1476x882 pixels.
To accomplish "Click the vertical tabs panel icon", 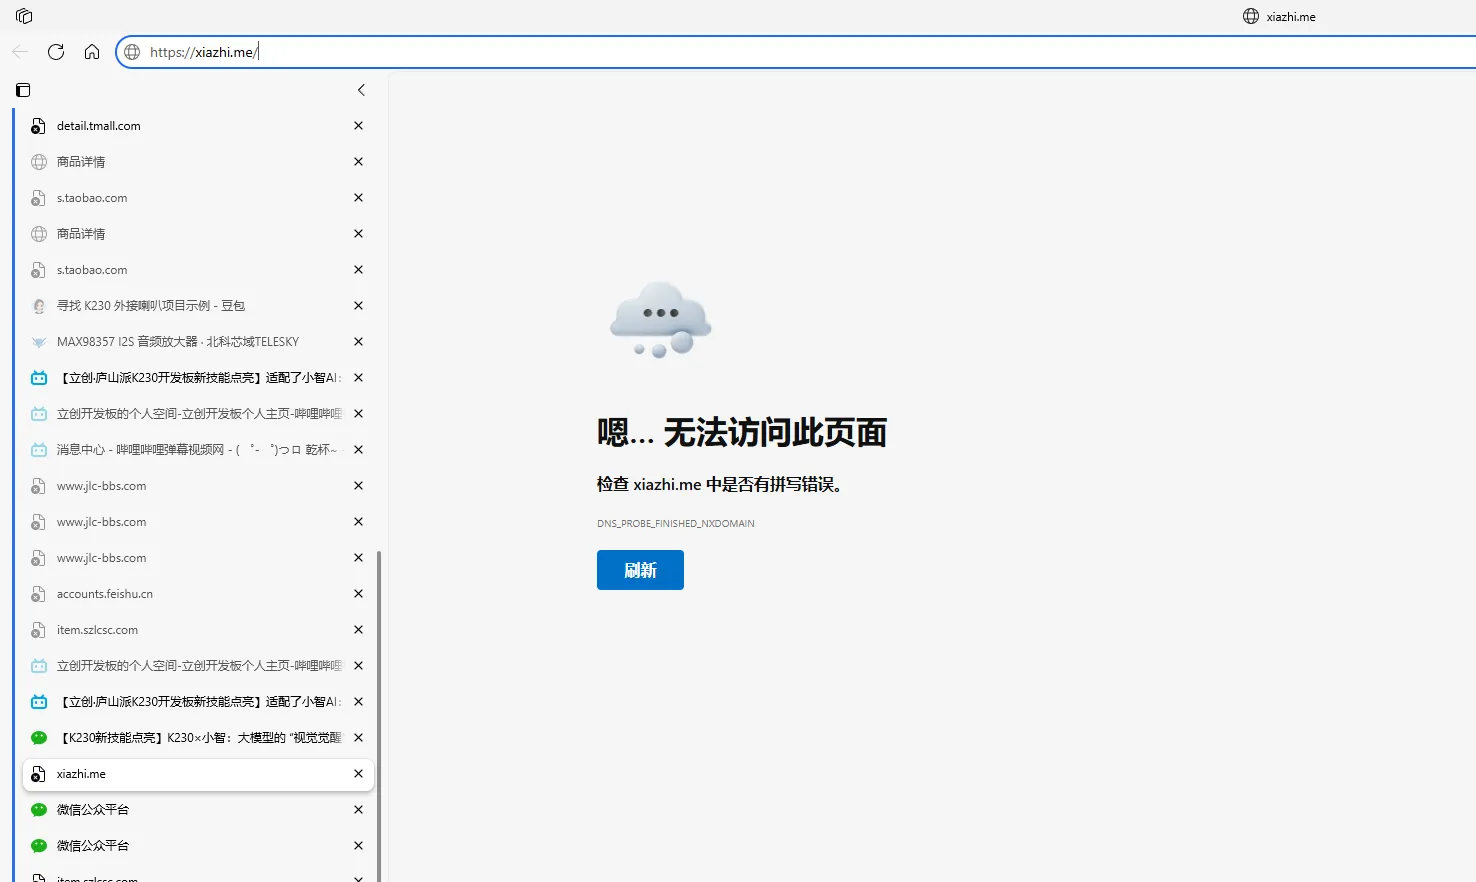I will 22,89.
